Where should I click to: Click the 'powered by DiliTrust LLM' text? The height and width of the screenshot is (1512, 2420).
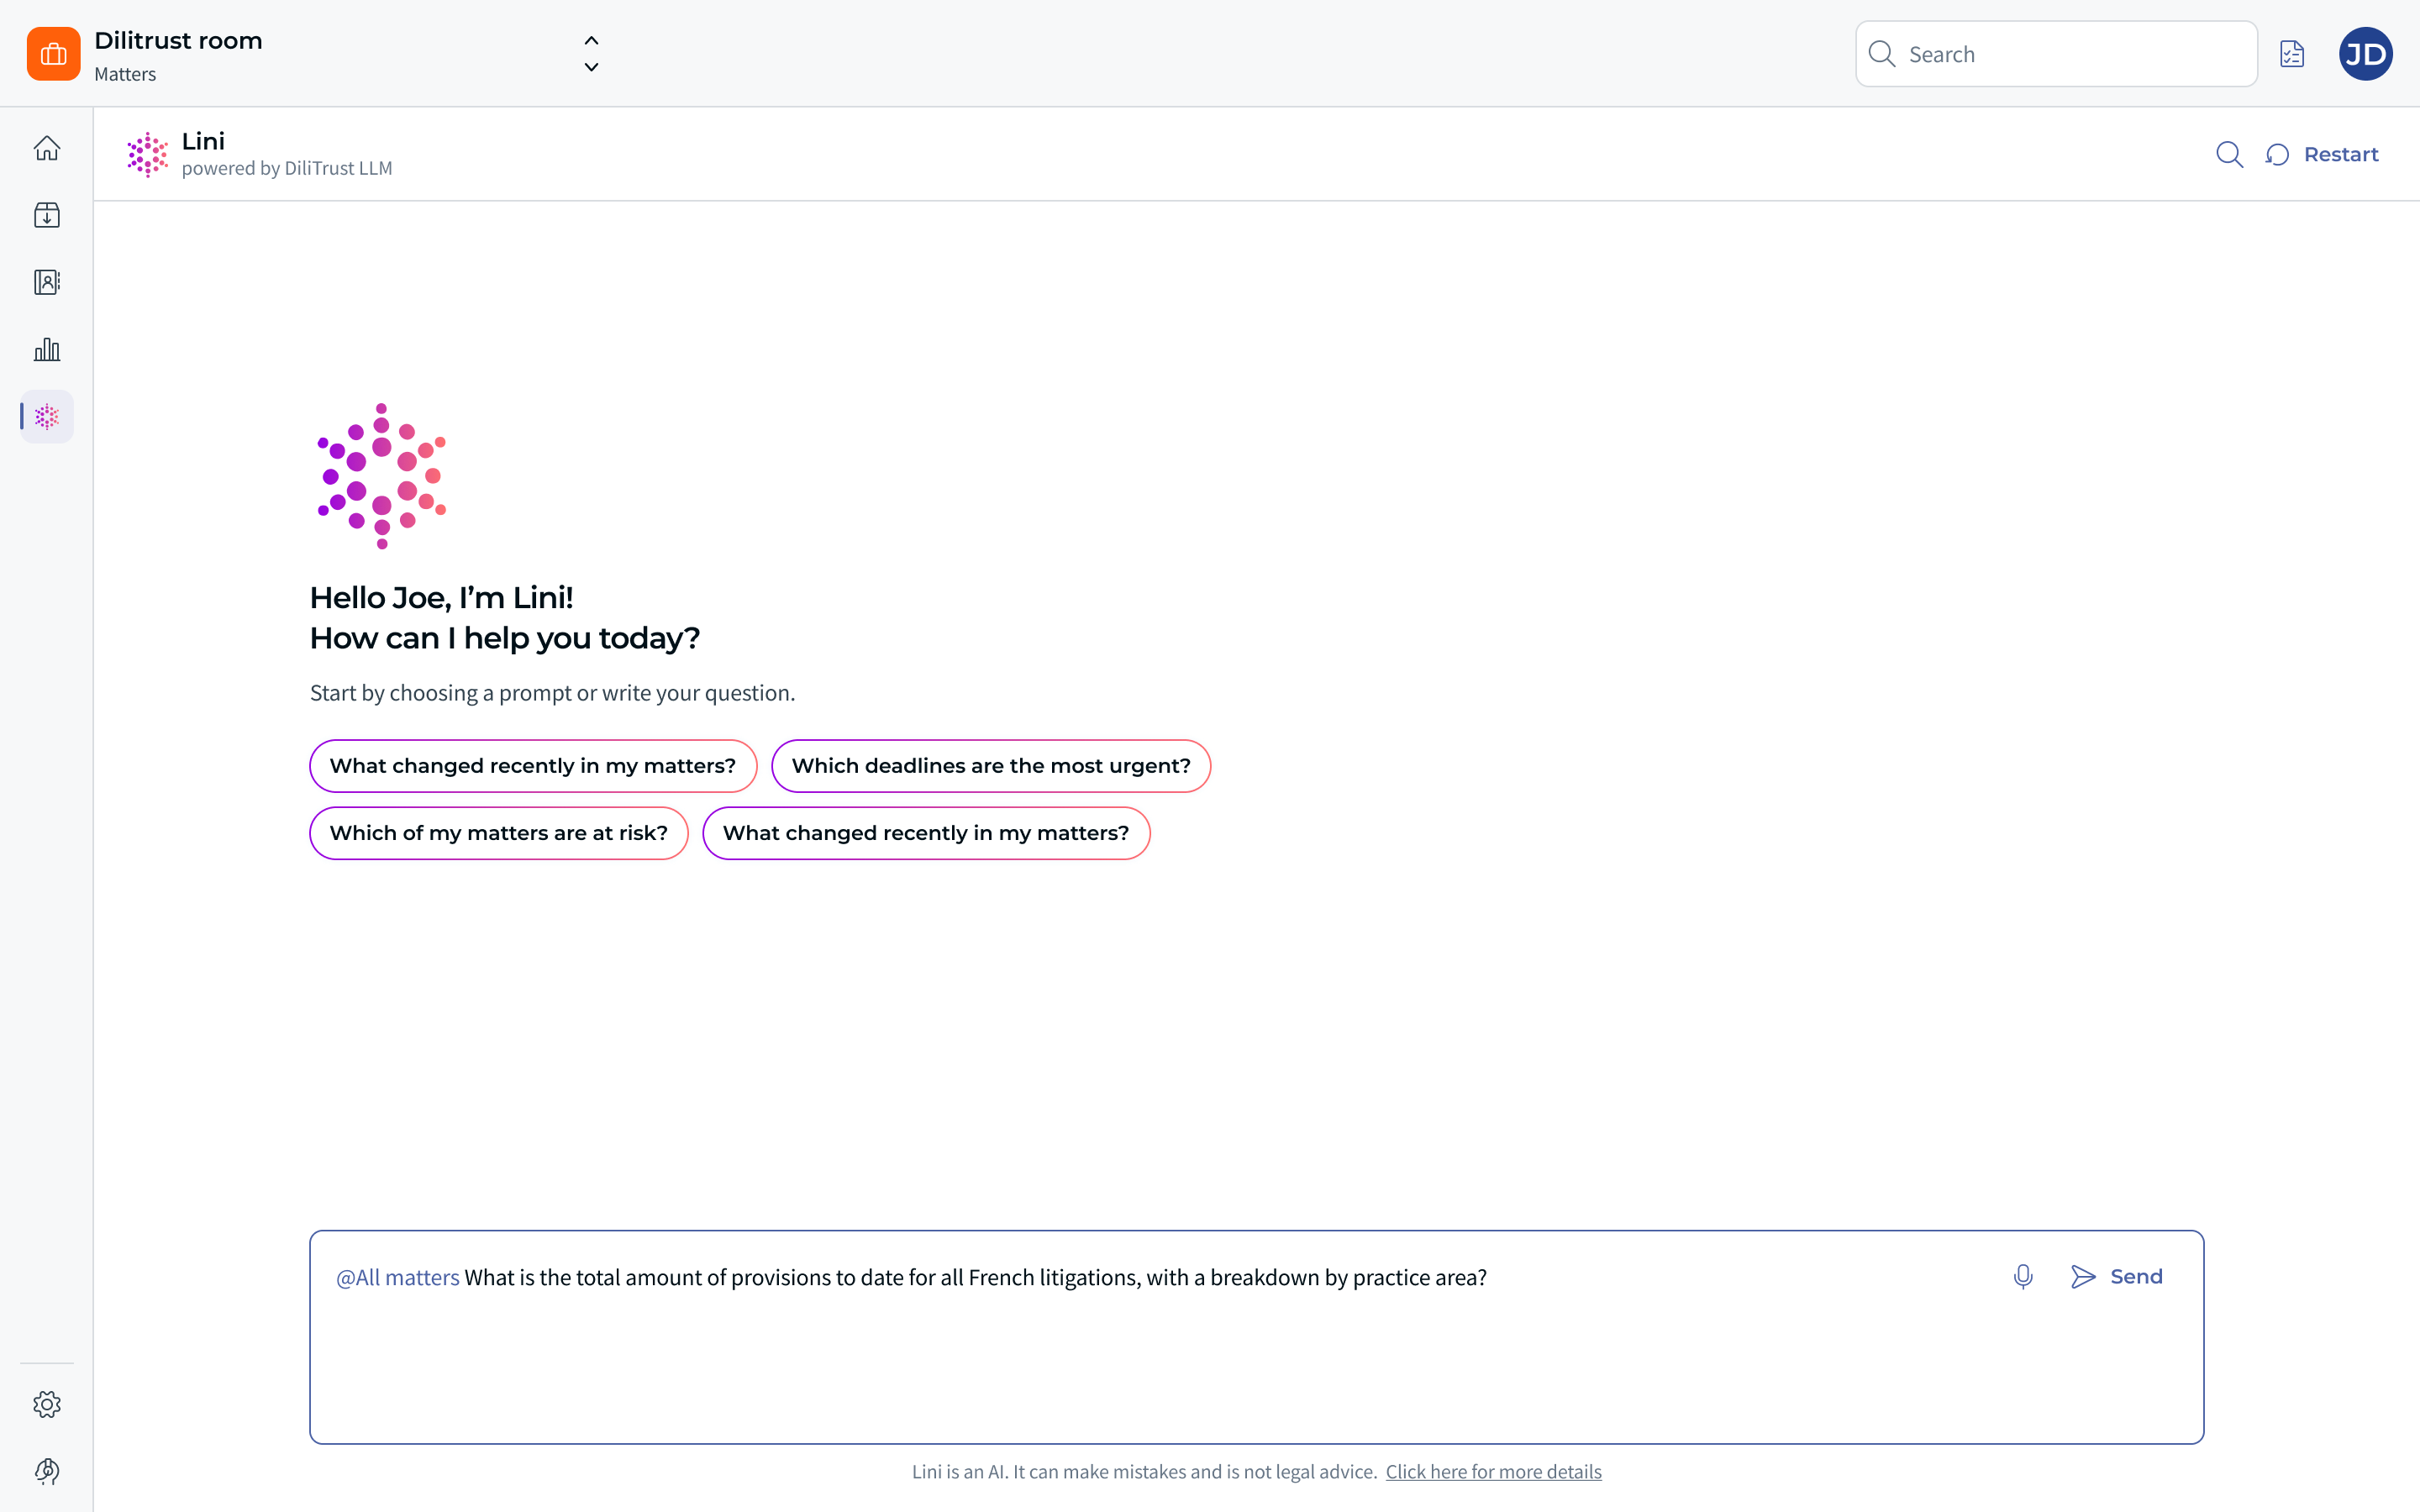pos(287,168)
